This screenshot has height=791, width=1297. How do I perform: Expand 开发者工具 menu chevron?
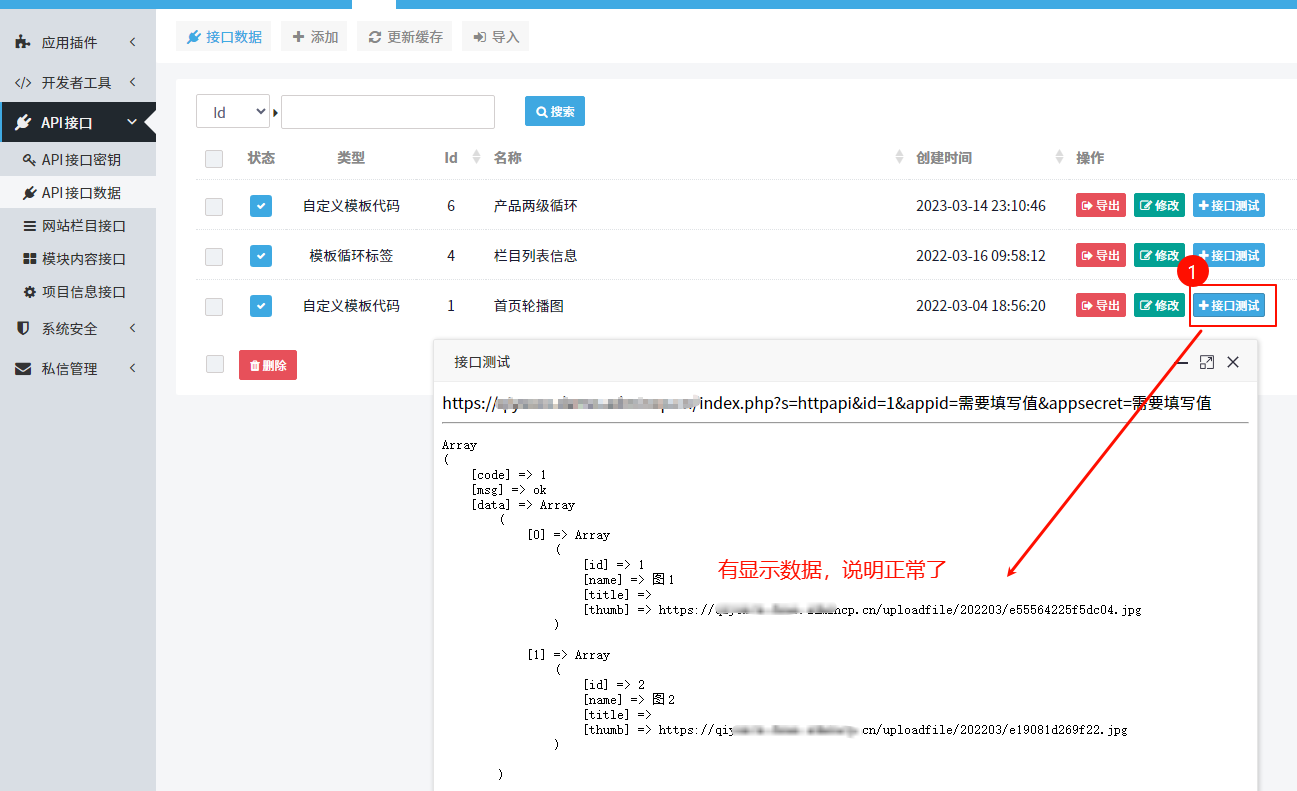click(132, 82)
